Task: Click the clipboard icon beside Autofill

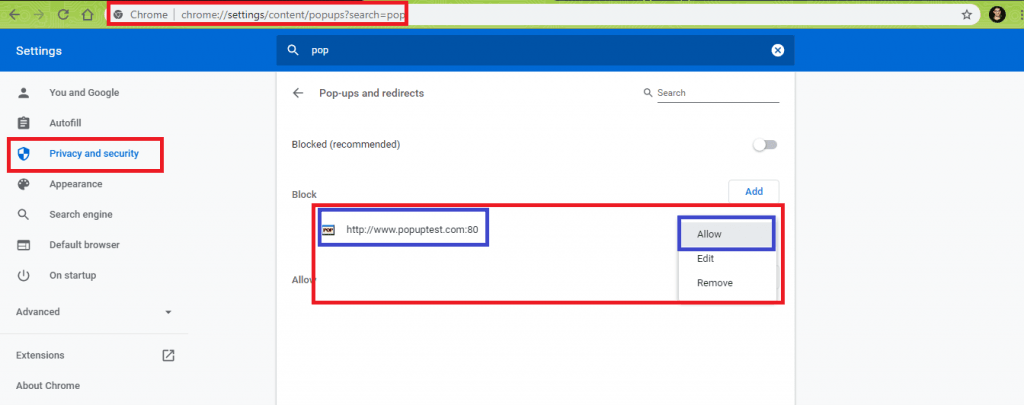Action: (x=24, y=123)
